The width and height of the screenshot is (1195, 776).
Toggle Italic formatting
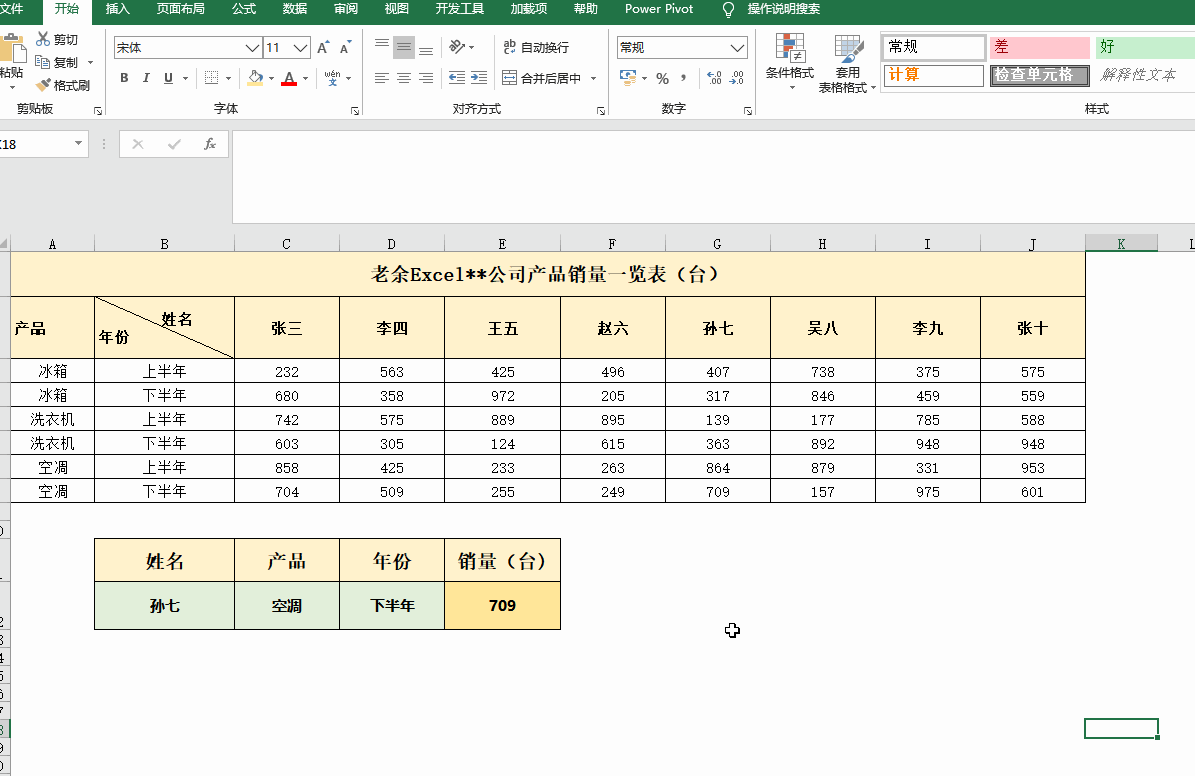point(146,78)
